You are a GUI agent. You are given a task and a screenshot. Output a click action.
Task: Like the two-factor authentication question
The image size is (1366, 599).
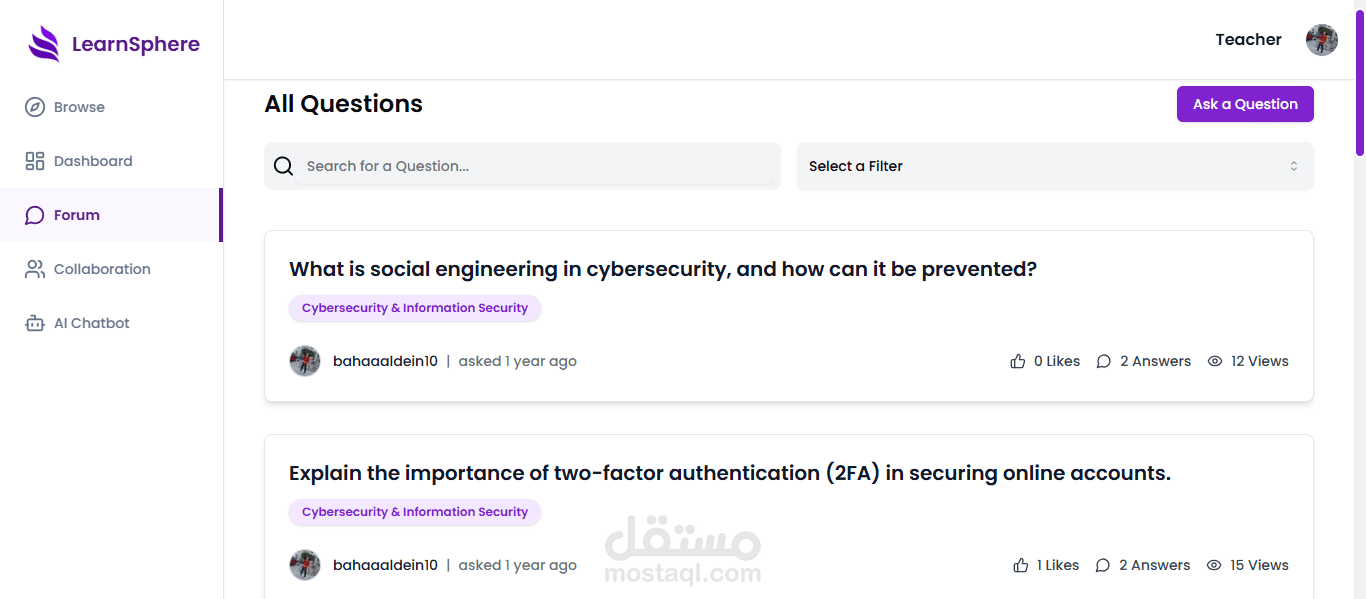point(1021,565)
